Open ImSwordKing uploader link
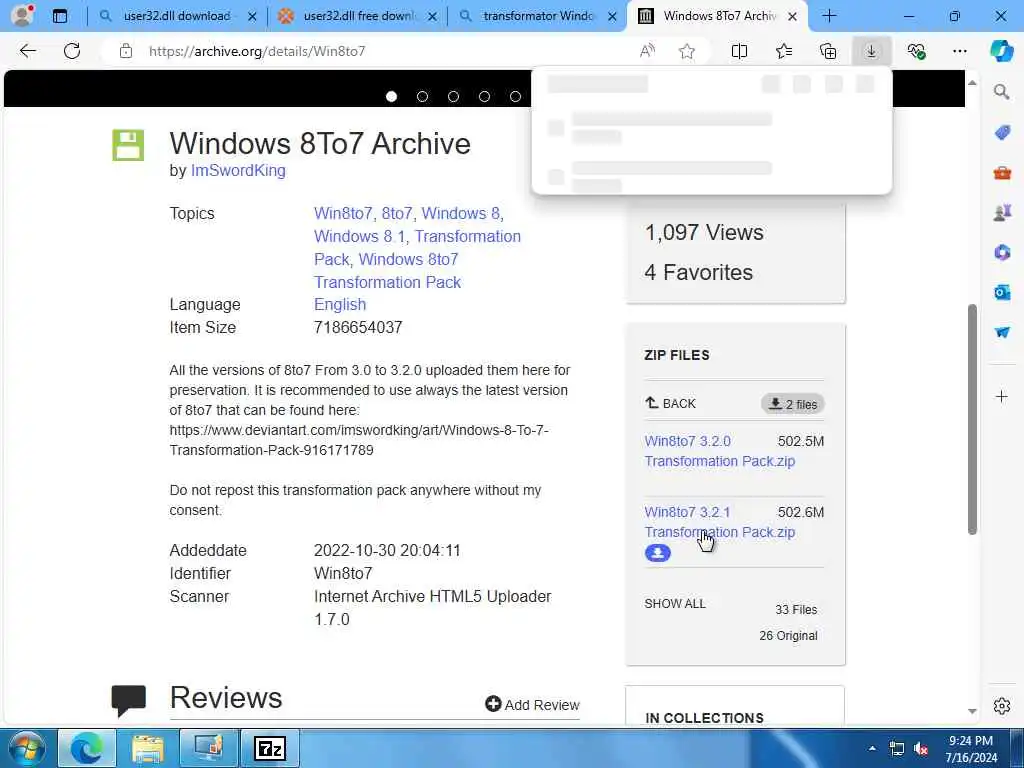Viewport: 1024px width, 768px height. pyautogui.click(x=238, y=170)
